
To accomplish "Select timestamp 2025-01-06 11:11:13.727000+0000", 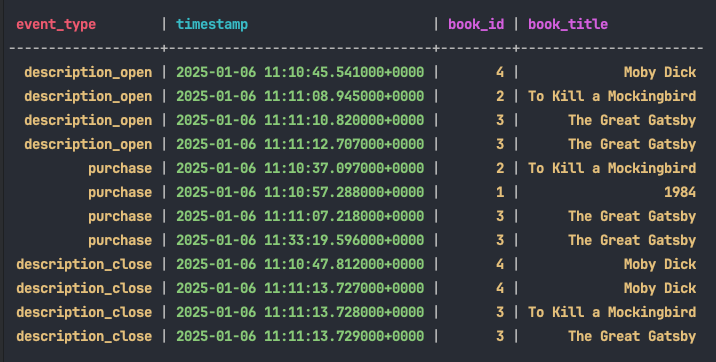I will coord(300,288).
